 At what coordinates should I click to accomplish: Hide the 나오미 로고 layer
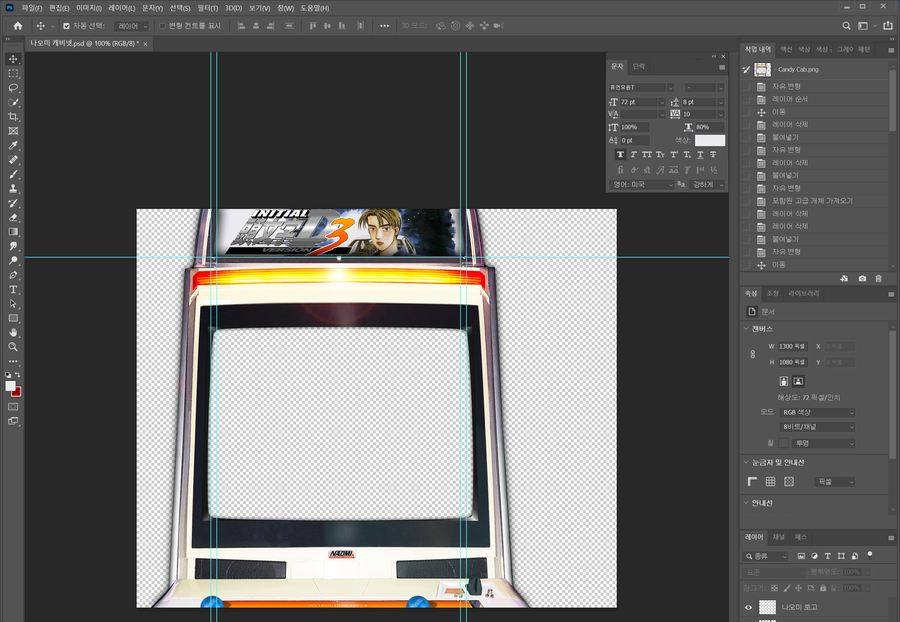tap(748, 607)
